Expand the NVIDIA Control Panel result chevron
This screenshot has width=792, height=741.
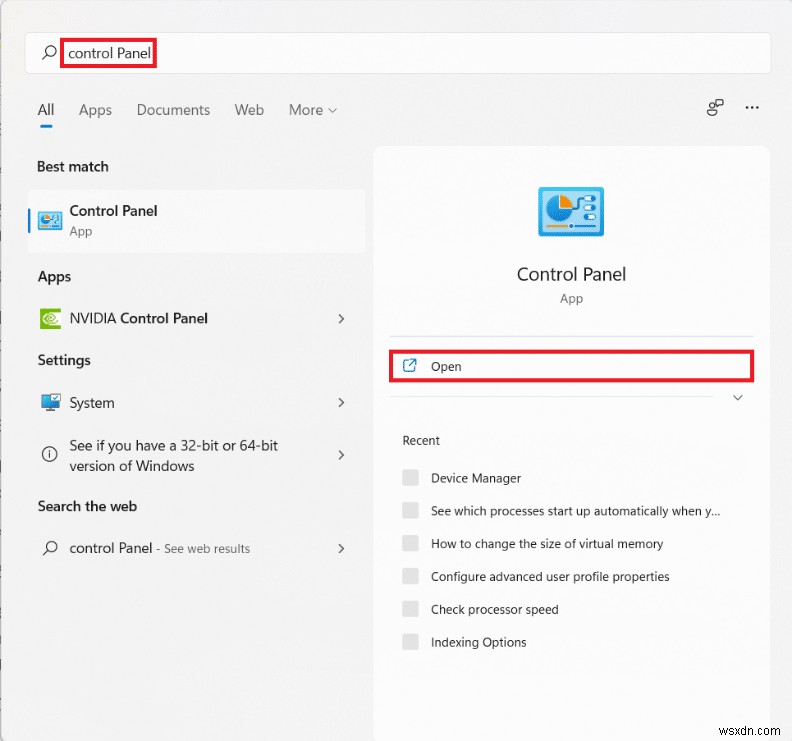[x=341, y=318]
